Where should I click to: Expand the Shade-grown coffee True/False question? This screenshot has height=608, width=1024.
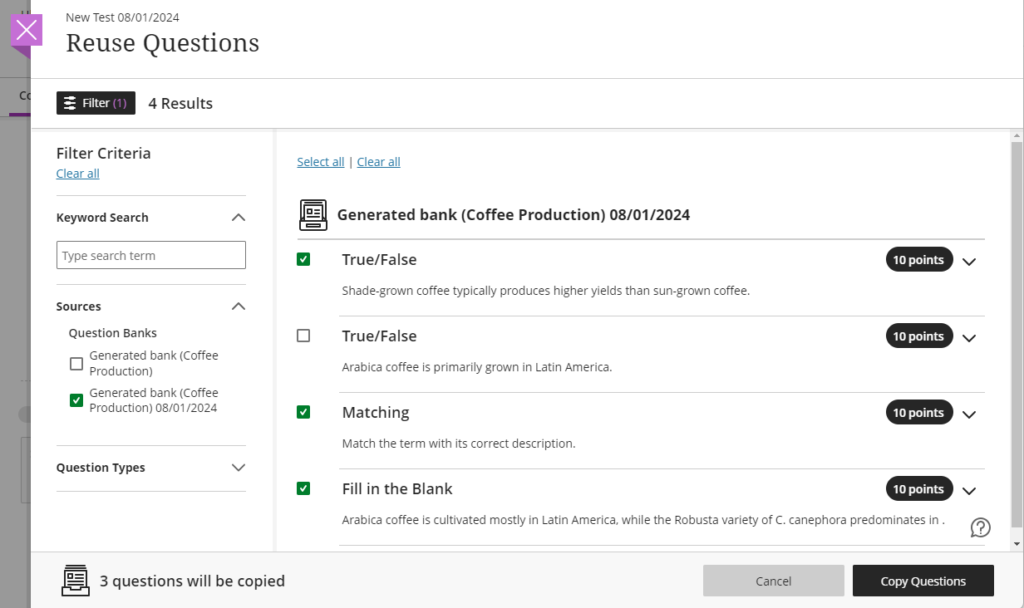(x=969, y=261)
